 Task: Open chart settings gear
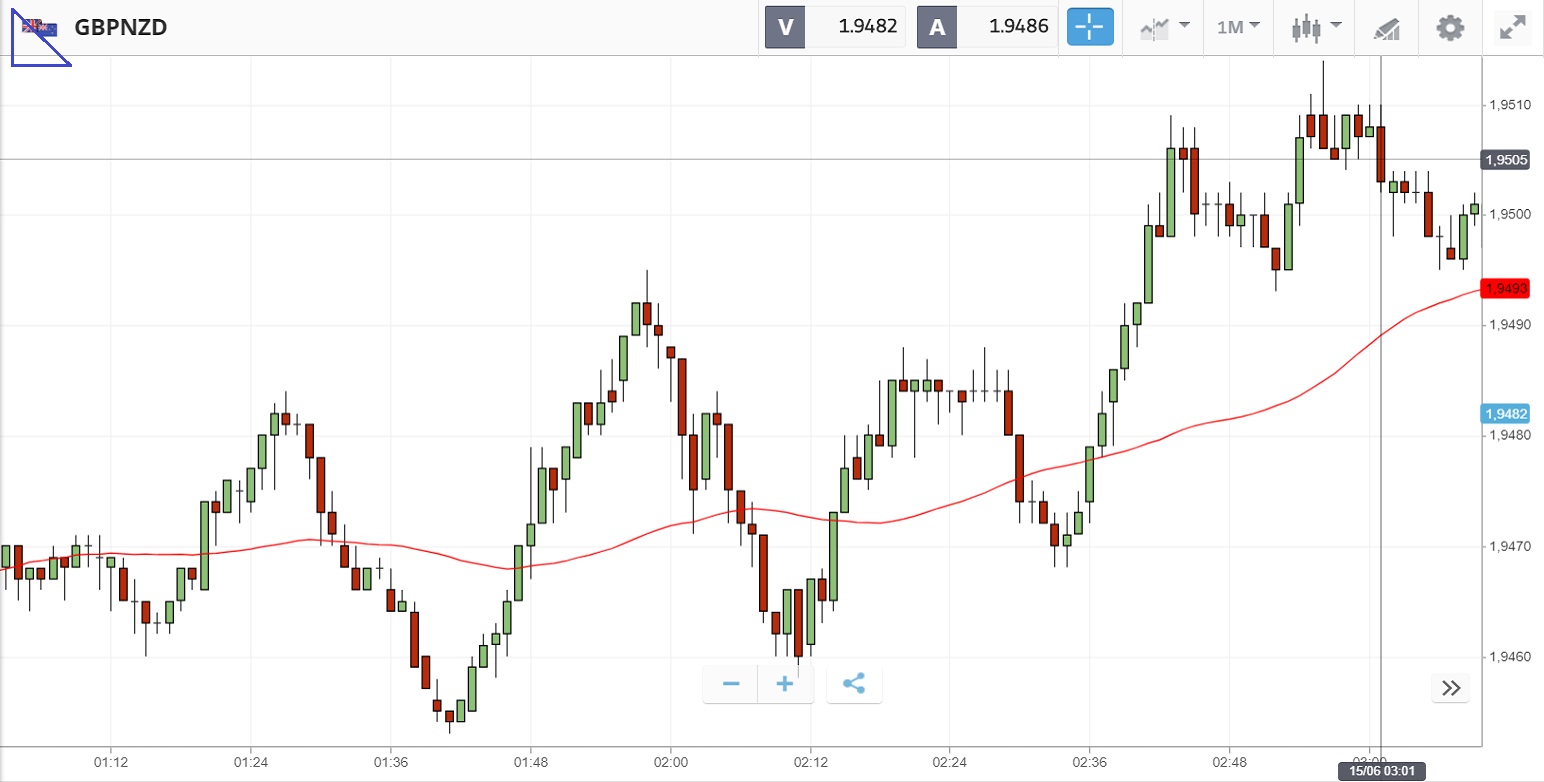point(1450,27)
